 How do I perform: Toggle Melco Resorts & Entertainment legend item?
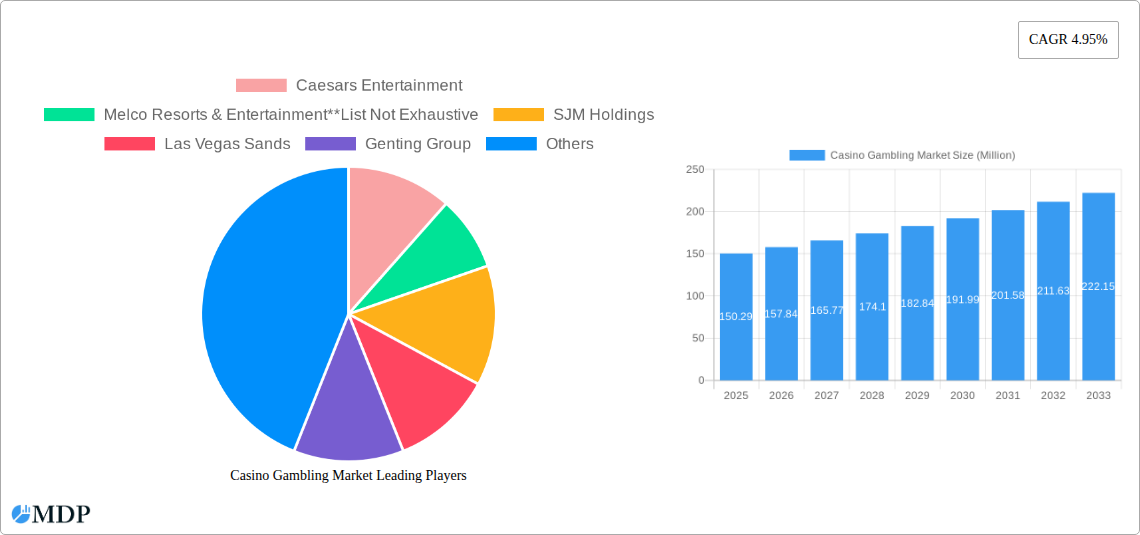[69, 115]
